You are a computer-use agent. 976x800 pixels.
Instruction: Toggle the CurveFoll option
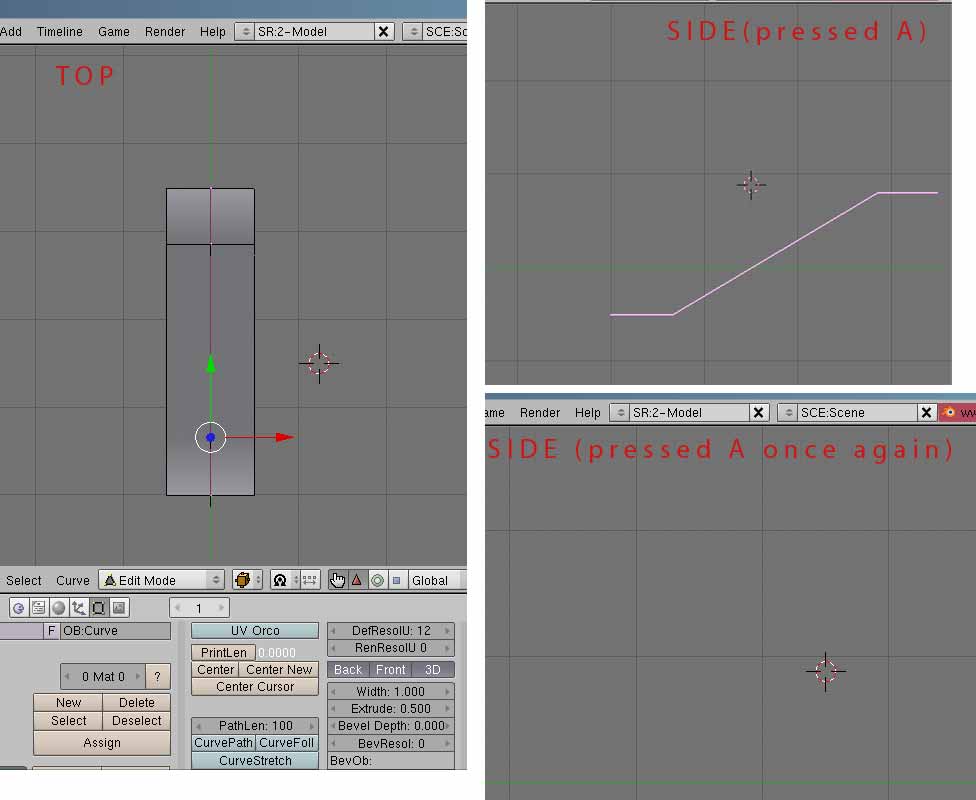(x=286, y=743)
